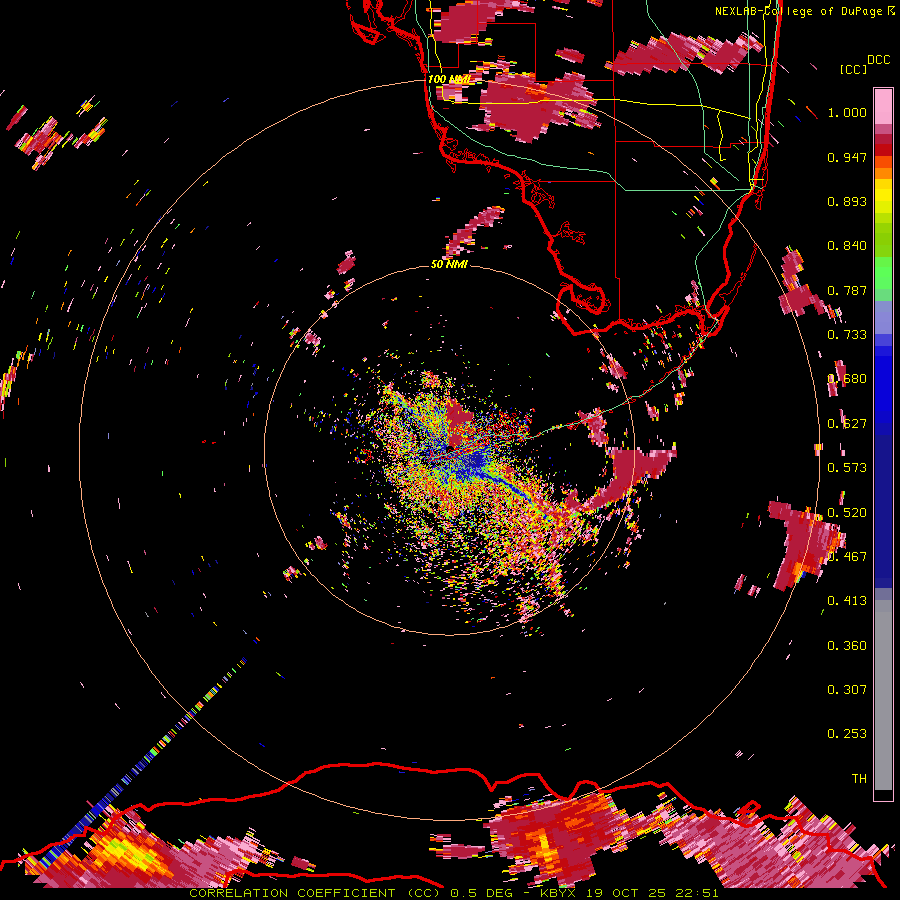Select the 0.947 scale value
The image size is (900, 900).
coord(847,157)
